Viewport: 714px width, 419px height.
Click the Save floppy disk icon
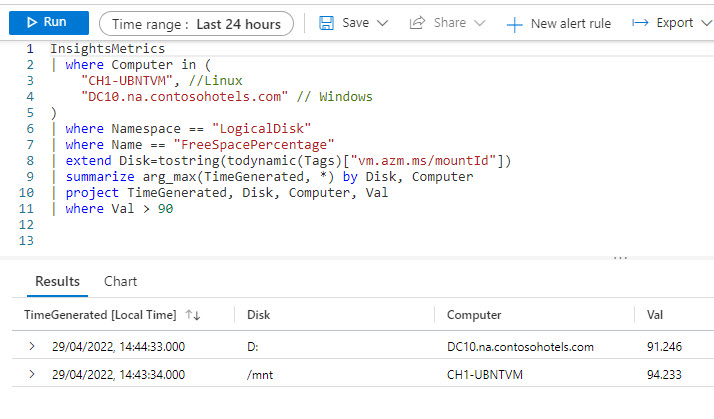326,22
